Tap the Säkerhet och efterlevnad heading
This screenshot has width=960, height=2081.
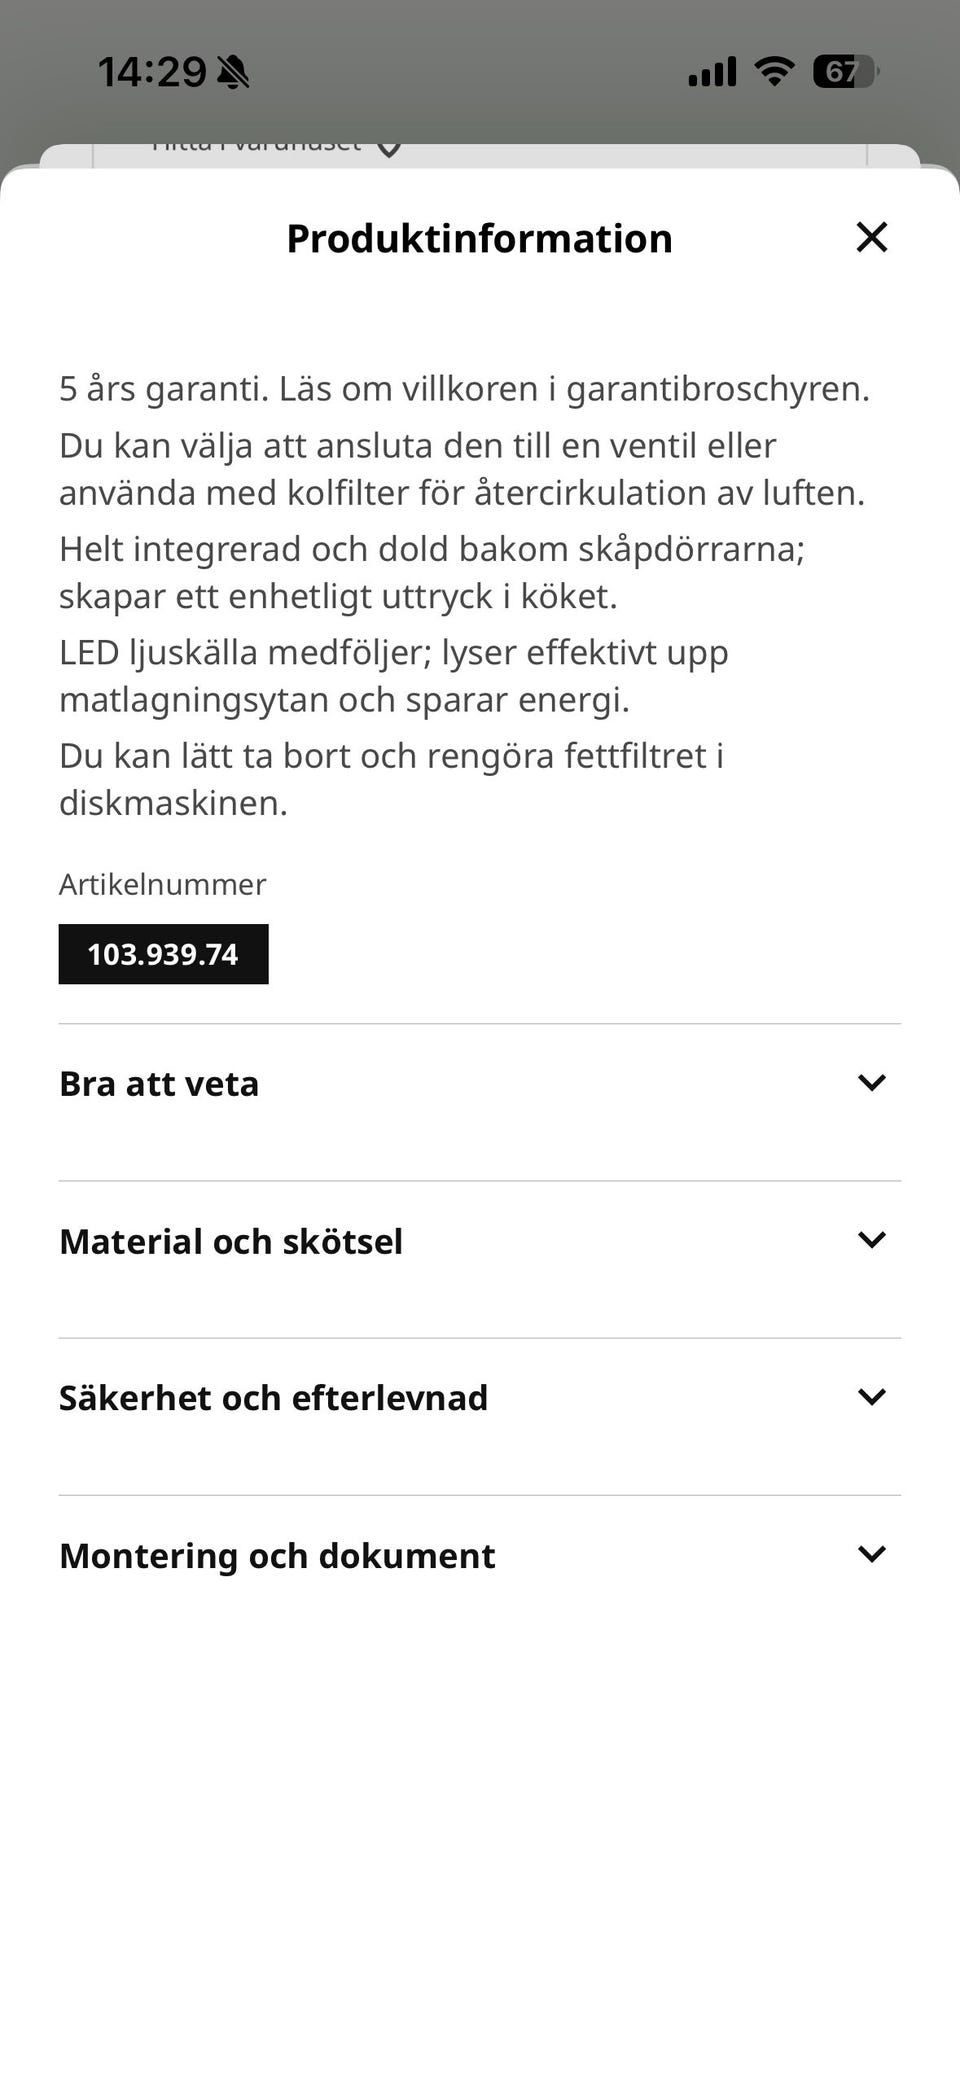coord(273,1398)
